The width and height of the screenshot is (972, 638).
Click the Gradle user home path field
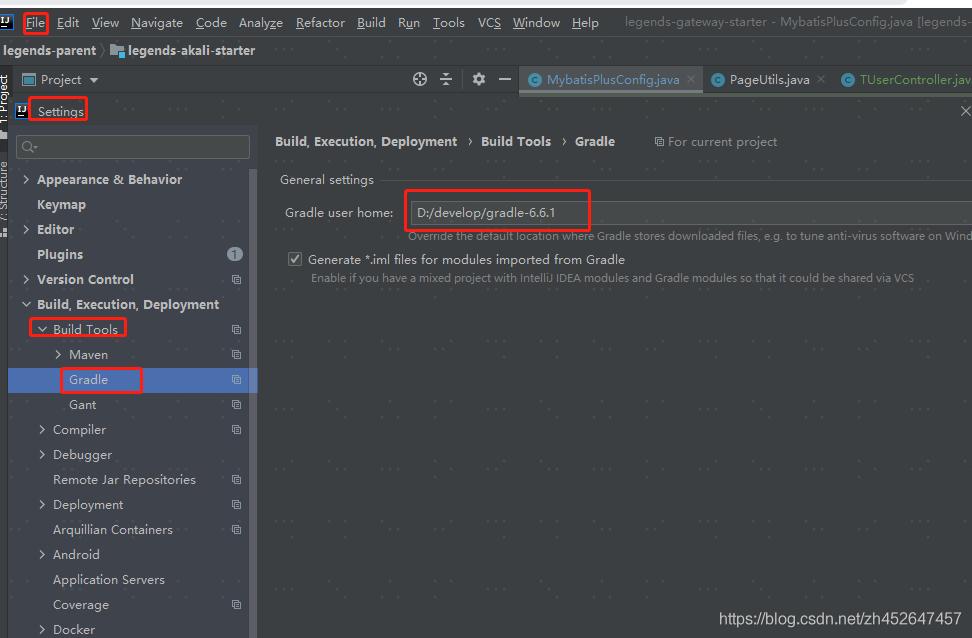pos(690,213)
